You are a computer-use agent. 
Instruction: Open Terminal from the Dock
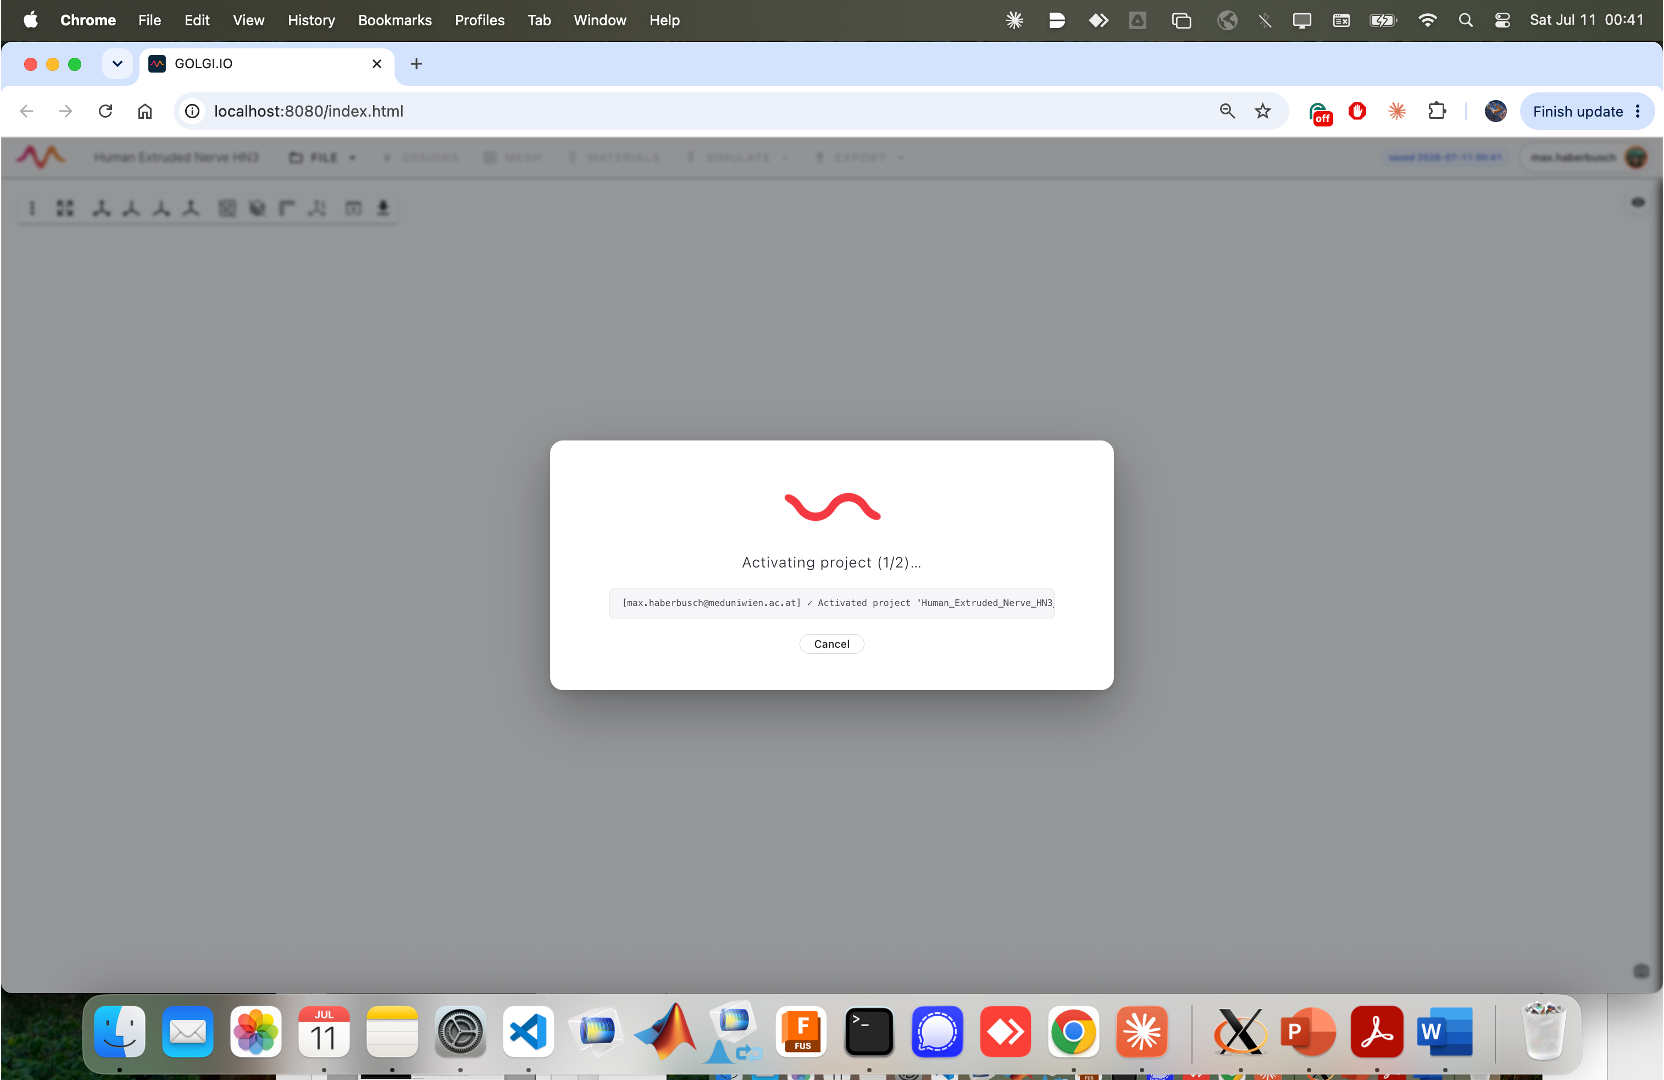869,1032
